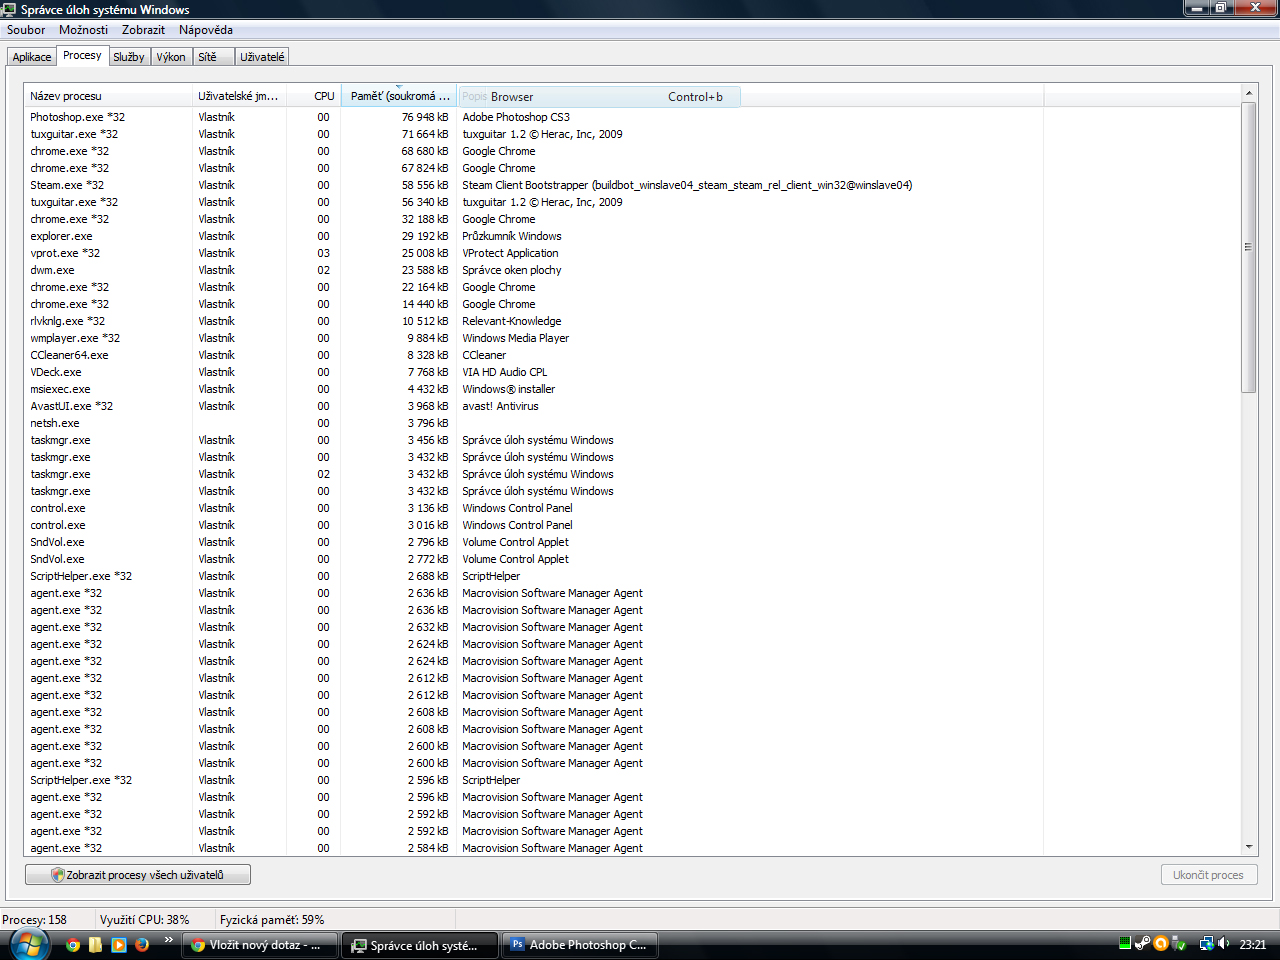The width and height of the screenshot is (1280, 960).
Task: Click the Safely Remove Hardware tray icon
Action: 1179,943
